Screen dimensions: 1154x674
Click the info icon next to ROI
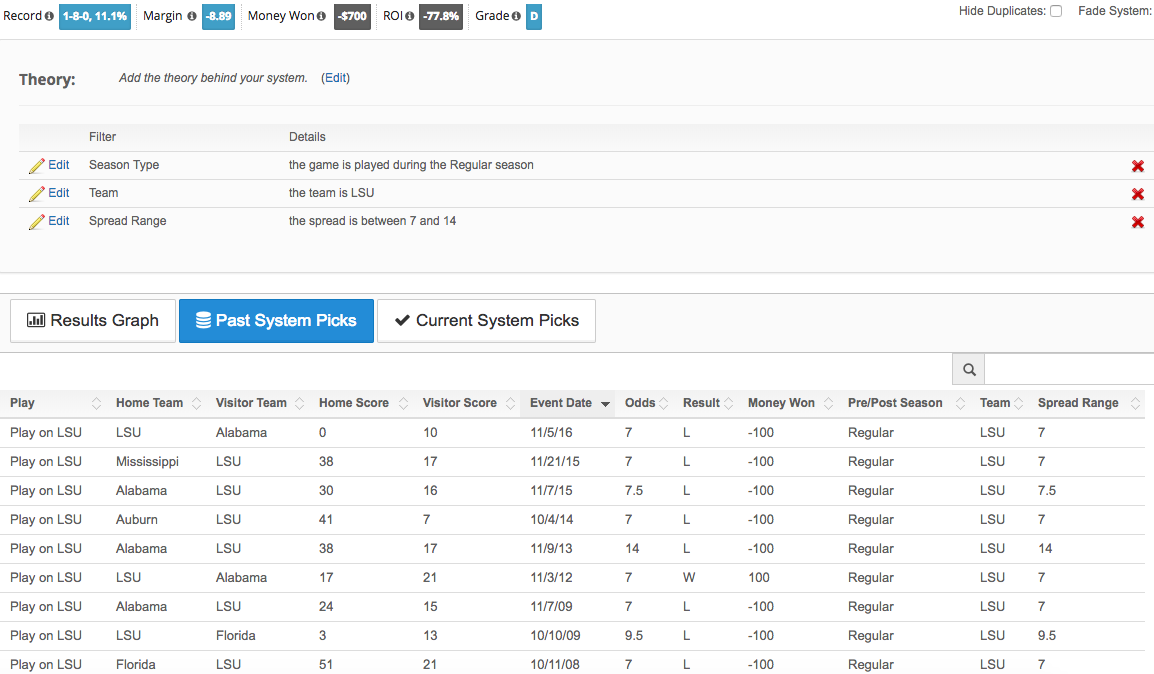[409, 16]
